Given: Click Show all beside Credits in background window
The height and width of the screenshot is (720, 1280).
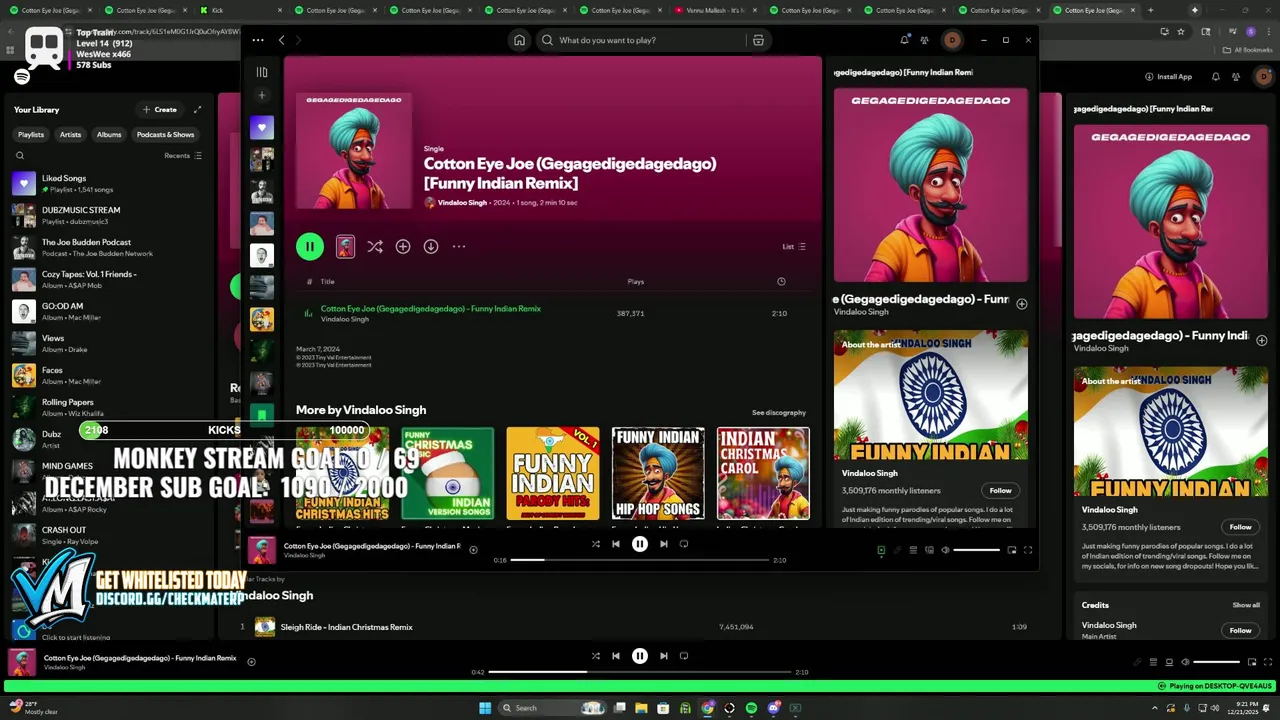Looking at the screenshot, I should (x=1246, y=605).
